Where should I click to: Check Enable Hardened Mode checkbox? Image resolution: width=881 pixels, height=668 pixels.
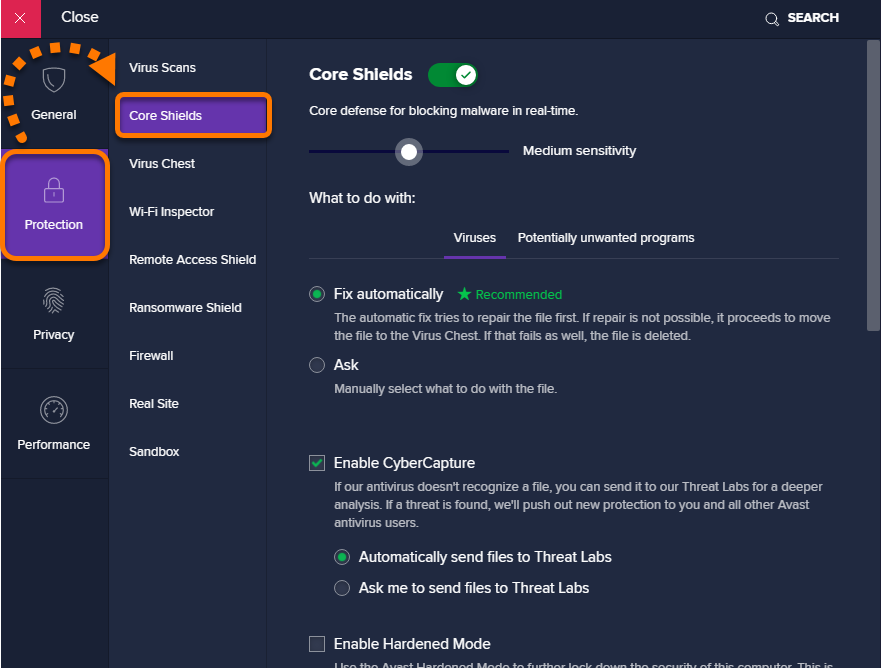pos(317,644)
